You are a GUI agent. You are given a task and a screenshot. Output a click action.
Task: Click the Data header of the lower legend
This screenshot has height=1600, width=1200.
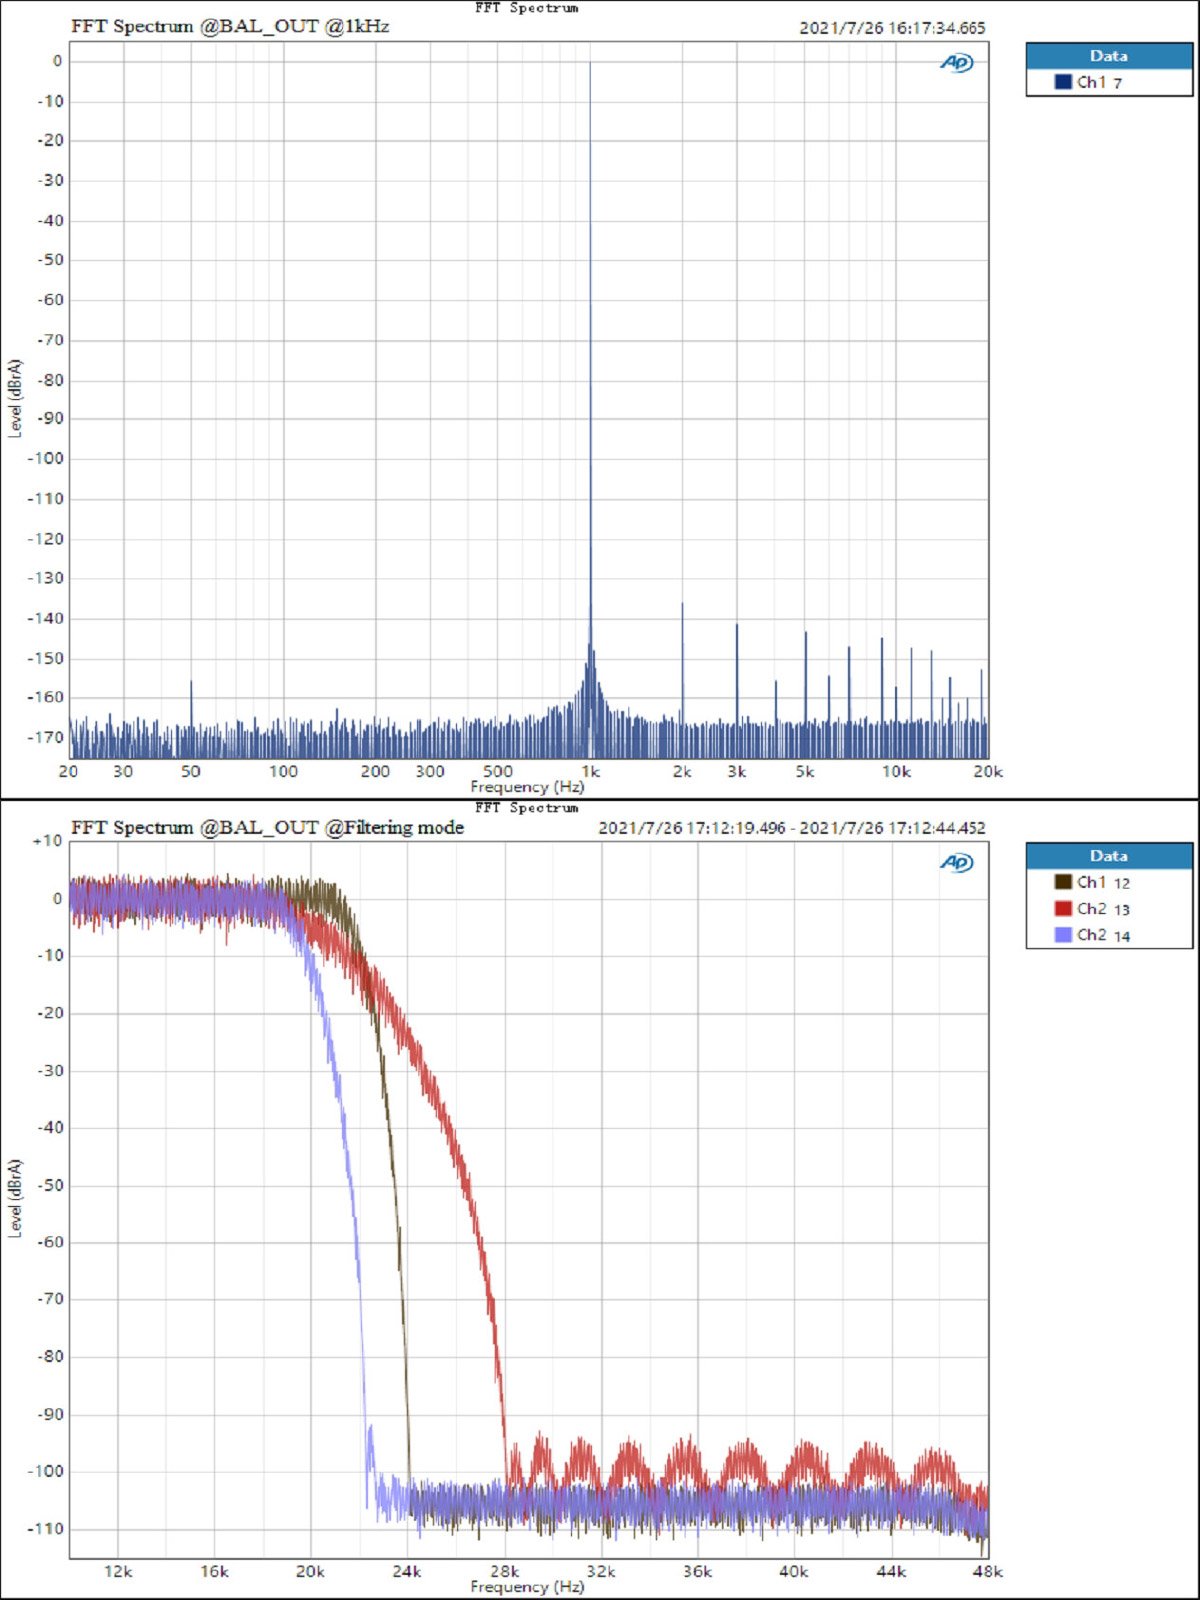click(1109, 856)
